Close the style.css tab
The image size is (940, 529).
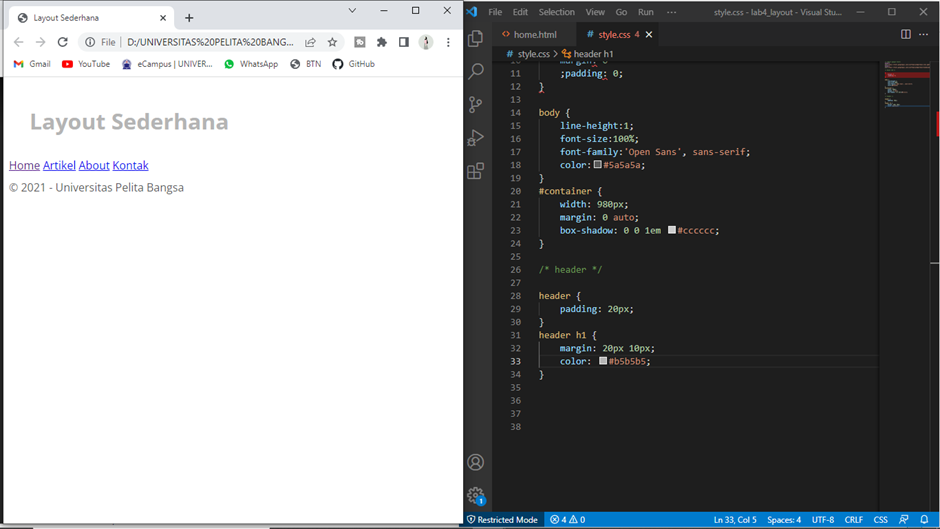point(649,35)
